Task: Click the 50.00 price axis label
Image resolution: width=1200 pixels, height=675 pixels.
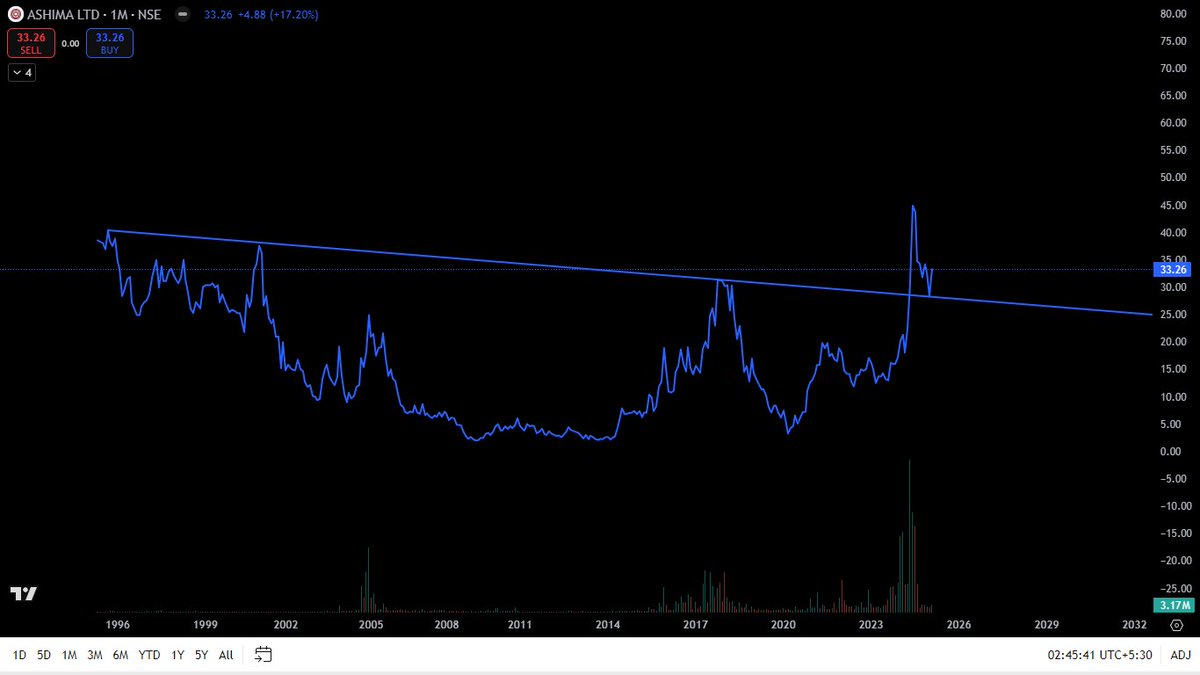Action: pyautogui.click(x=1172, y=178)
